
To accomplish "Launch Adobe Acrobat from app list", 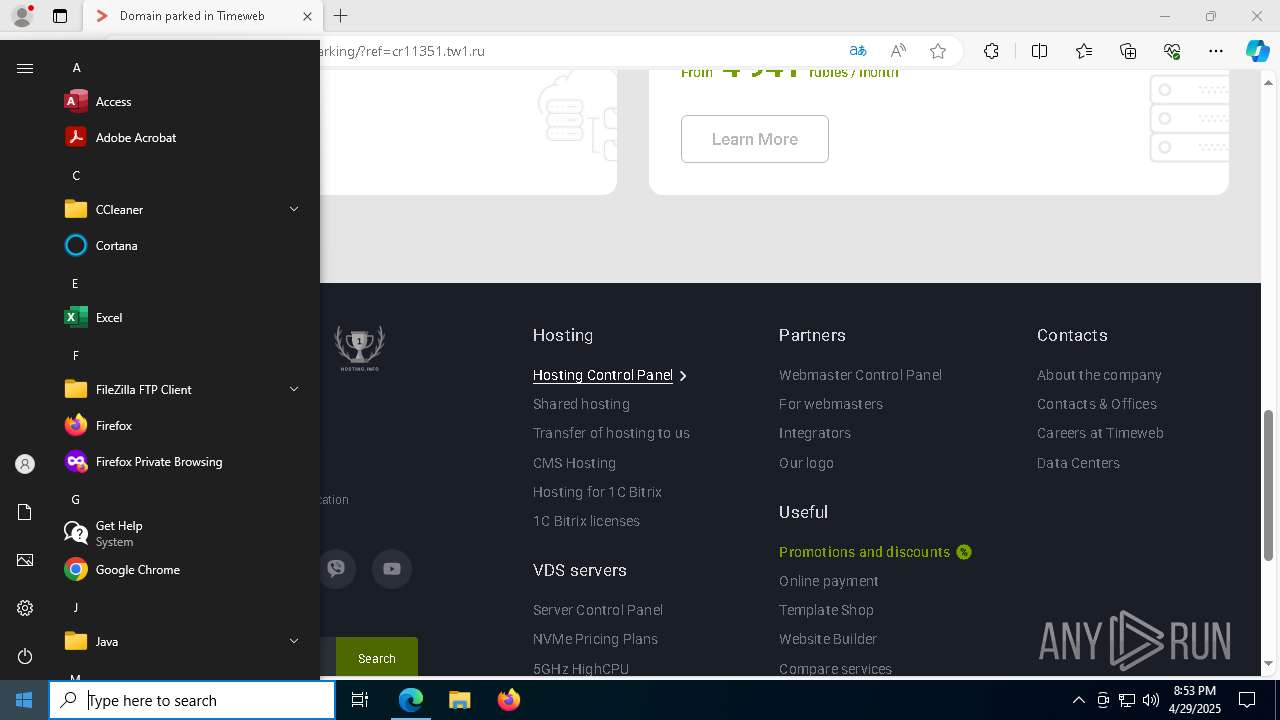I will click(180, 137).
